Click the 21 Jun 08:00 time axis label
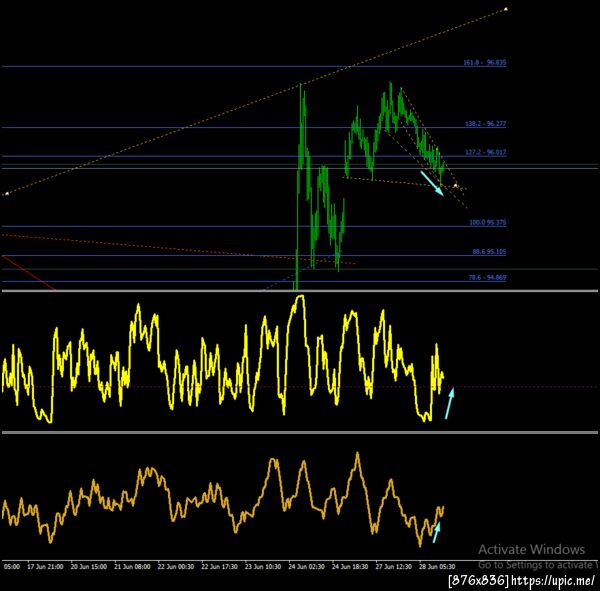The image size is (600, 591). pos(132,567)
